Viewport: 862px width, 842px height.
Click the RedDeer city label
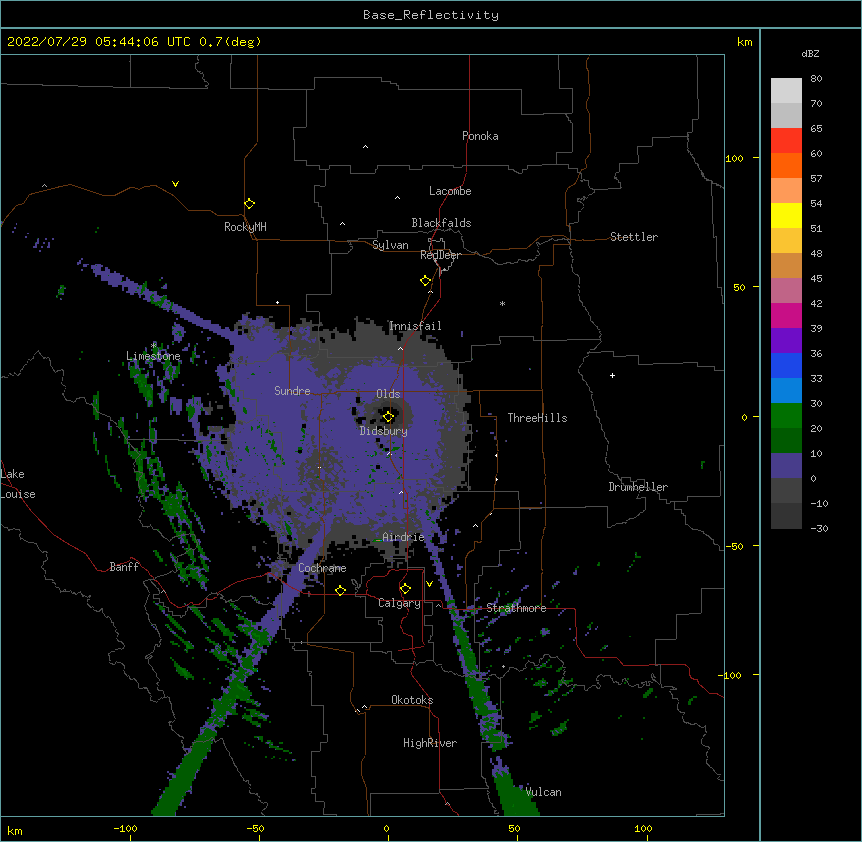pyautogui.click(x=440, y=255)
